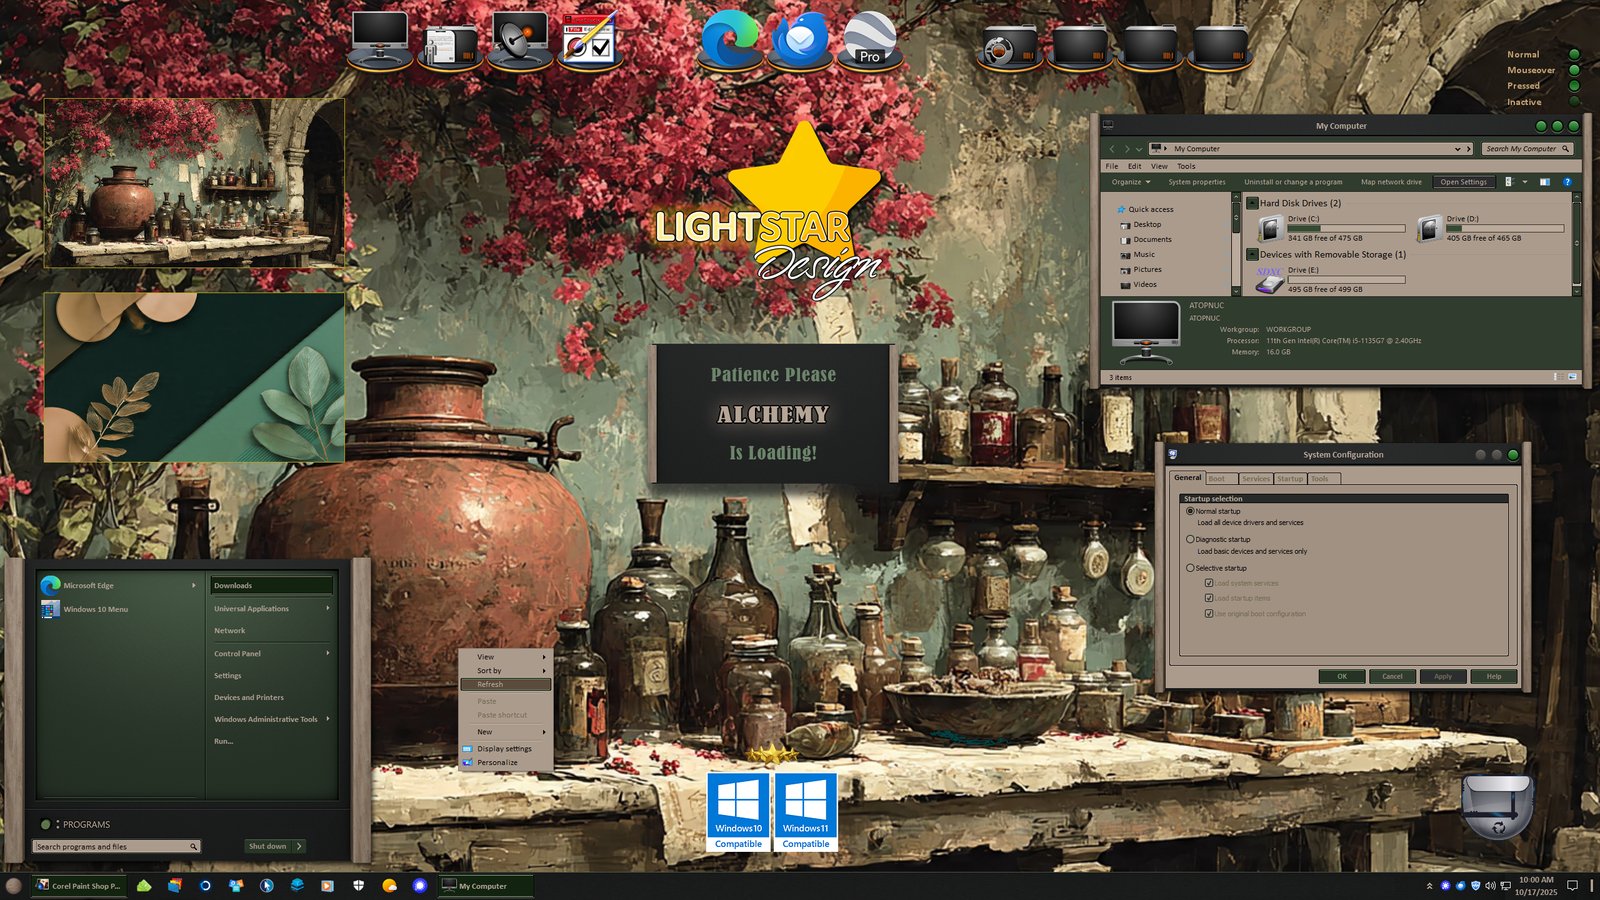This screenshot has width=1600, height=900.
Task: Collapse the Hard Disk Drives group
Action: [1252, 203]
